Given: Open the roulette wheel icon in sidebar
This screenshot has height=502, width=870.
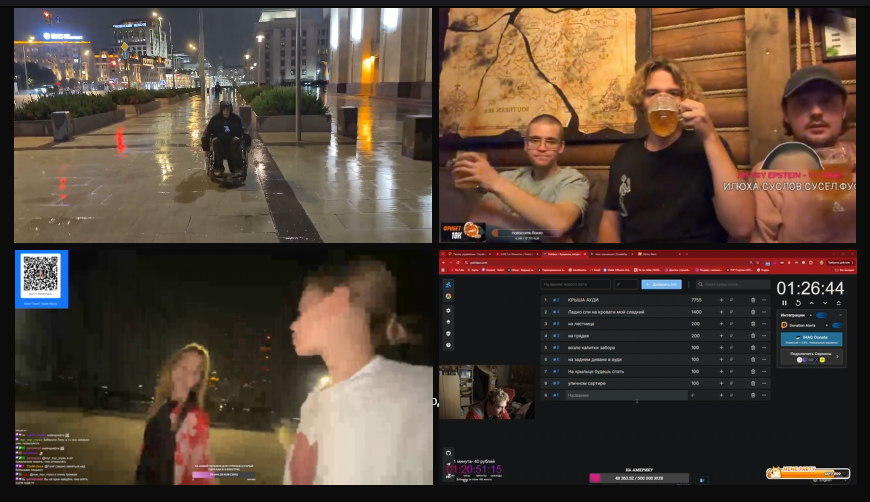Looking at the screenshot, I should (448, 296).
